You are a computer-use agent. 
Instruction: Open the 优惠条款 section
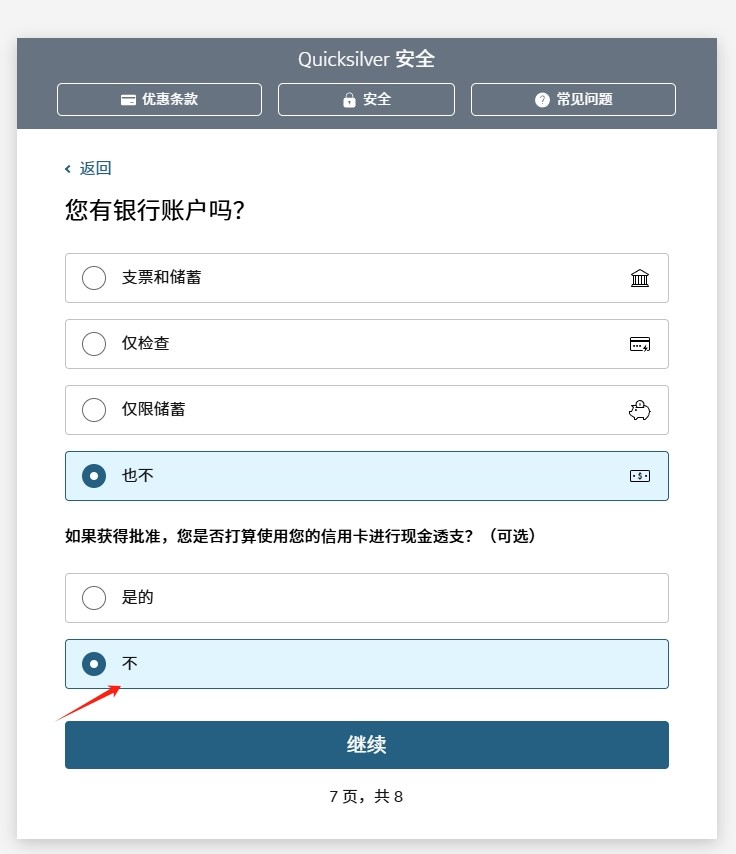[159, 99]
